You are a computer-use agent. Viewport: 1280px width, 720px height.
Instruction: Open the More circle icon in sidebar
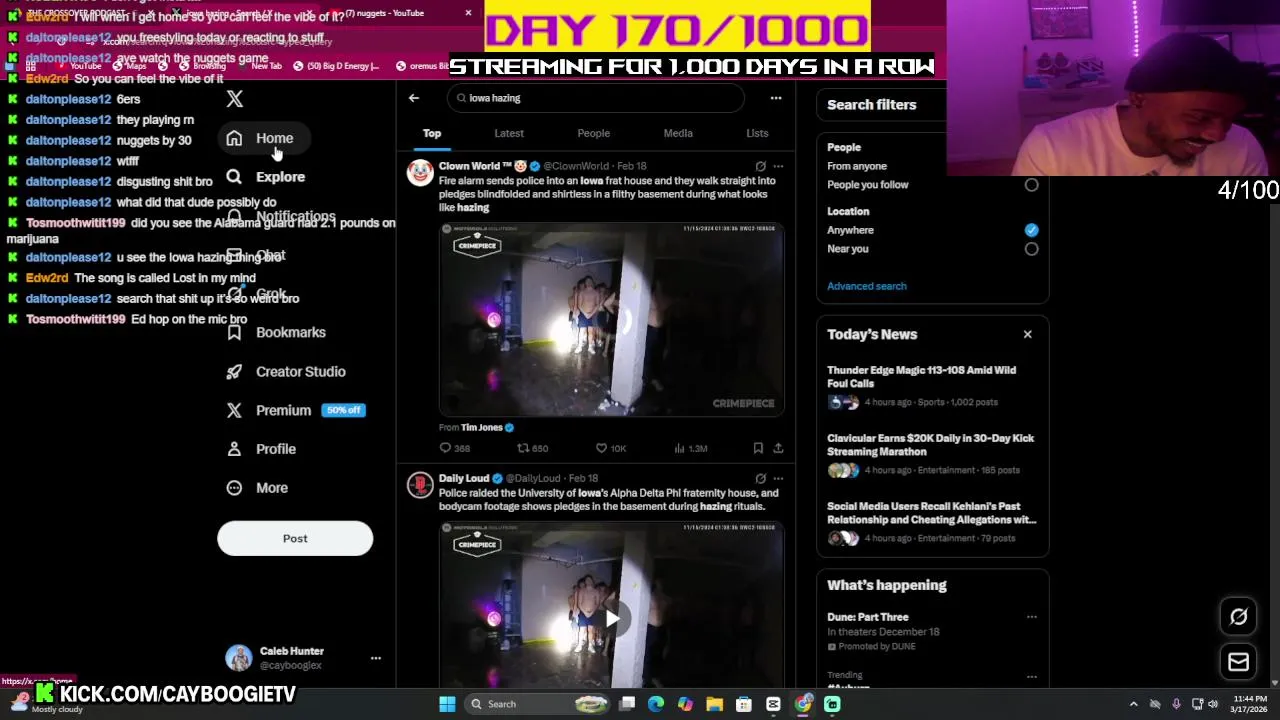(x=234, y=488)
